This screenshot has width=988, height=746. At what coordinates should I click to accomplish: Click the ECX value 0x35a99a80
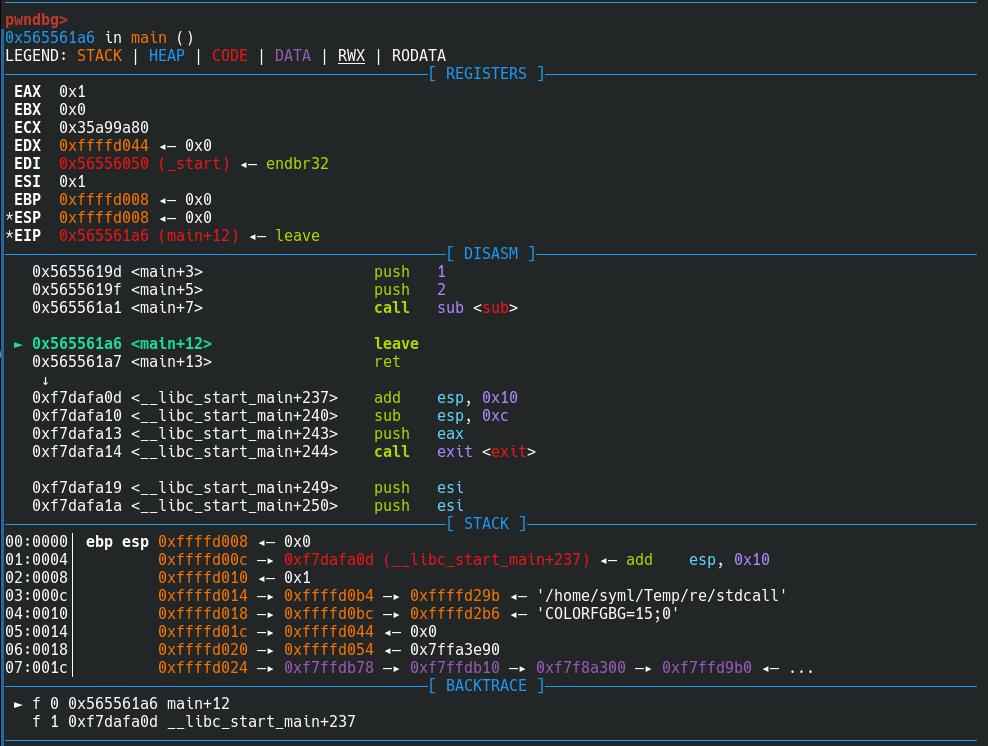[x=104, y=128]
